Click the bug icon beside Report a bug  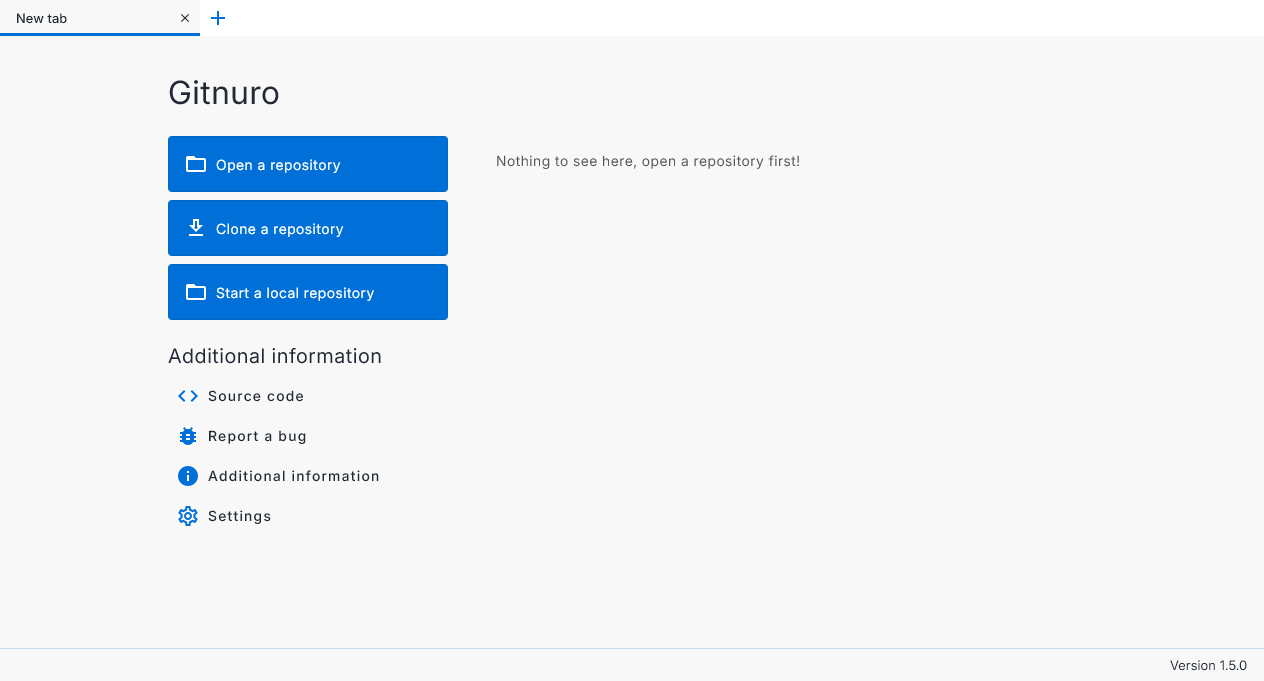coord(188,436)
